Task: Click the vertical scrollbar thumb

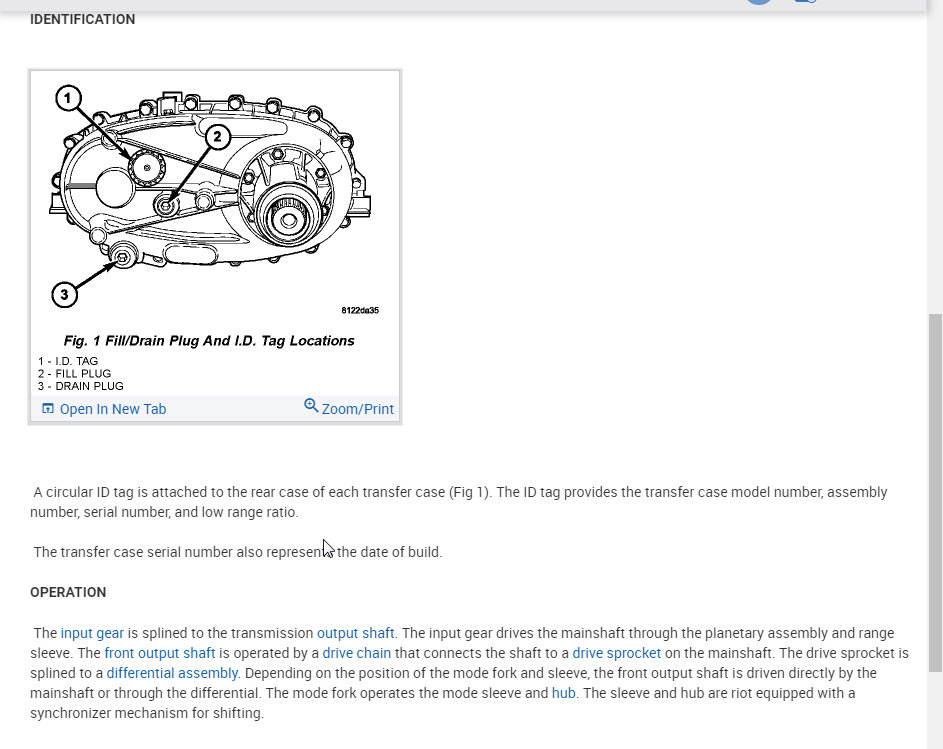Action: [x=935, y=492]
